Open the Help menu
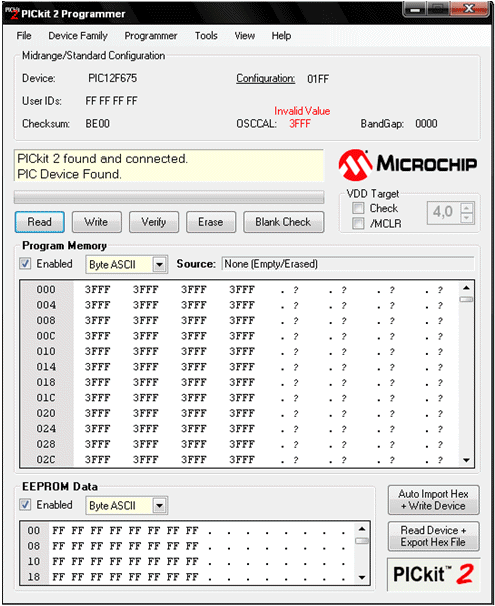Screen dimensions: 495x606 coord(281,36)
